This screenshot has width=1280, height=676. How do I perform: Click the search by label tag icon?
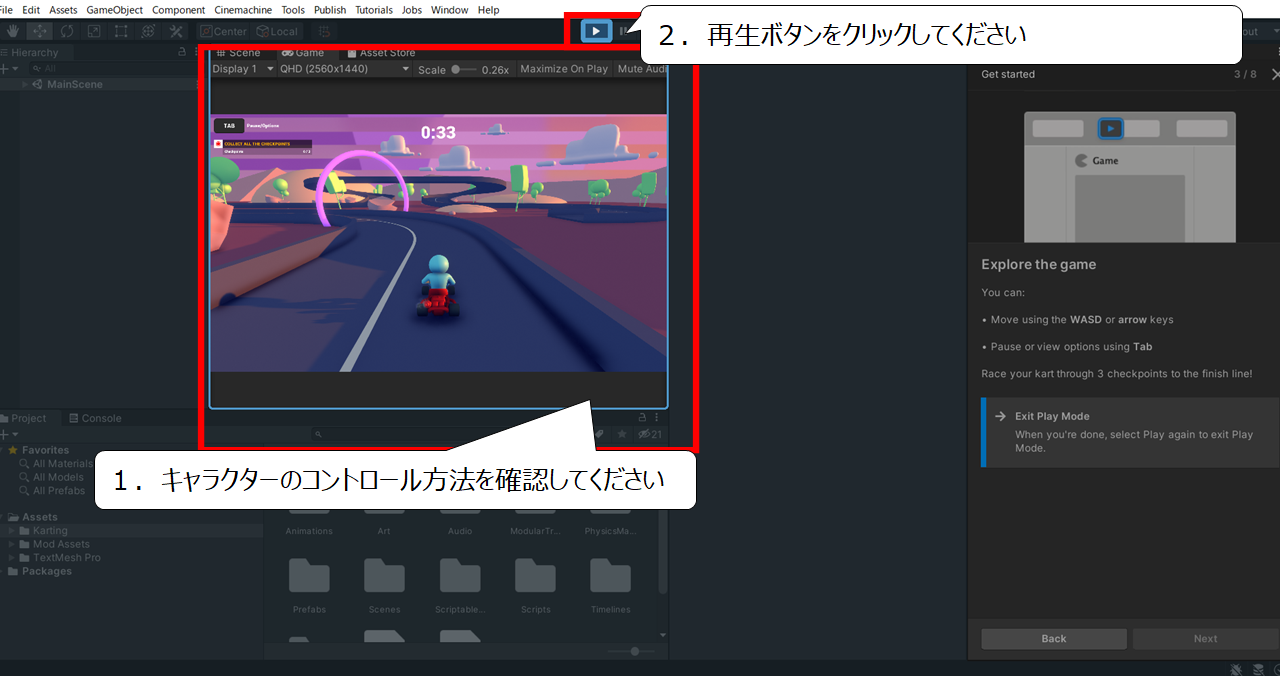[599, 434]
